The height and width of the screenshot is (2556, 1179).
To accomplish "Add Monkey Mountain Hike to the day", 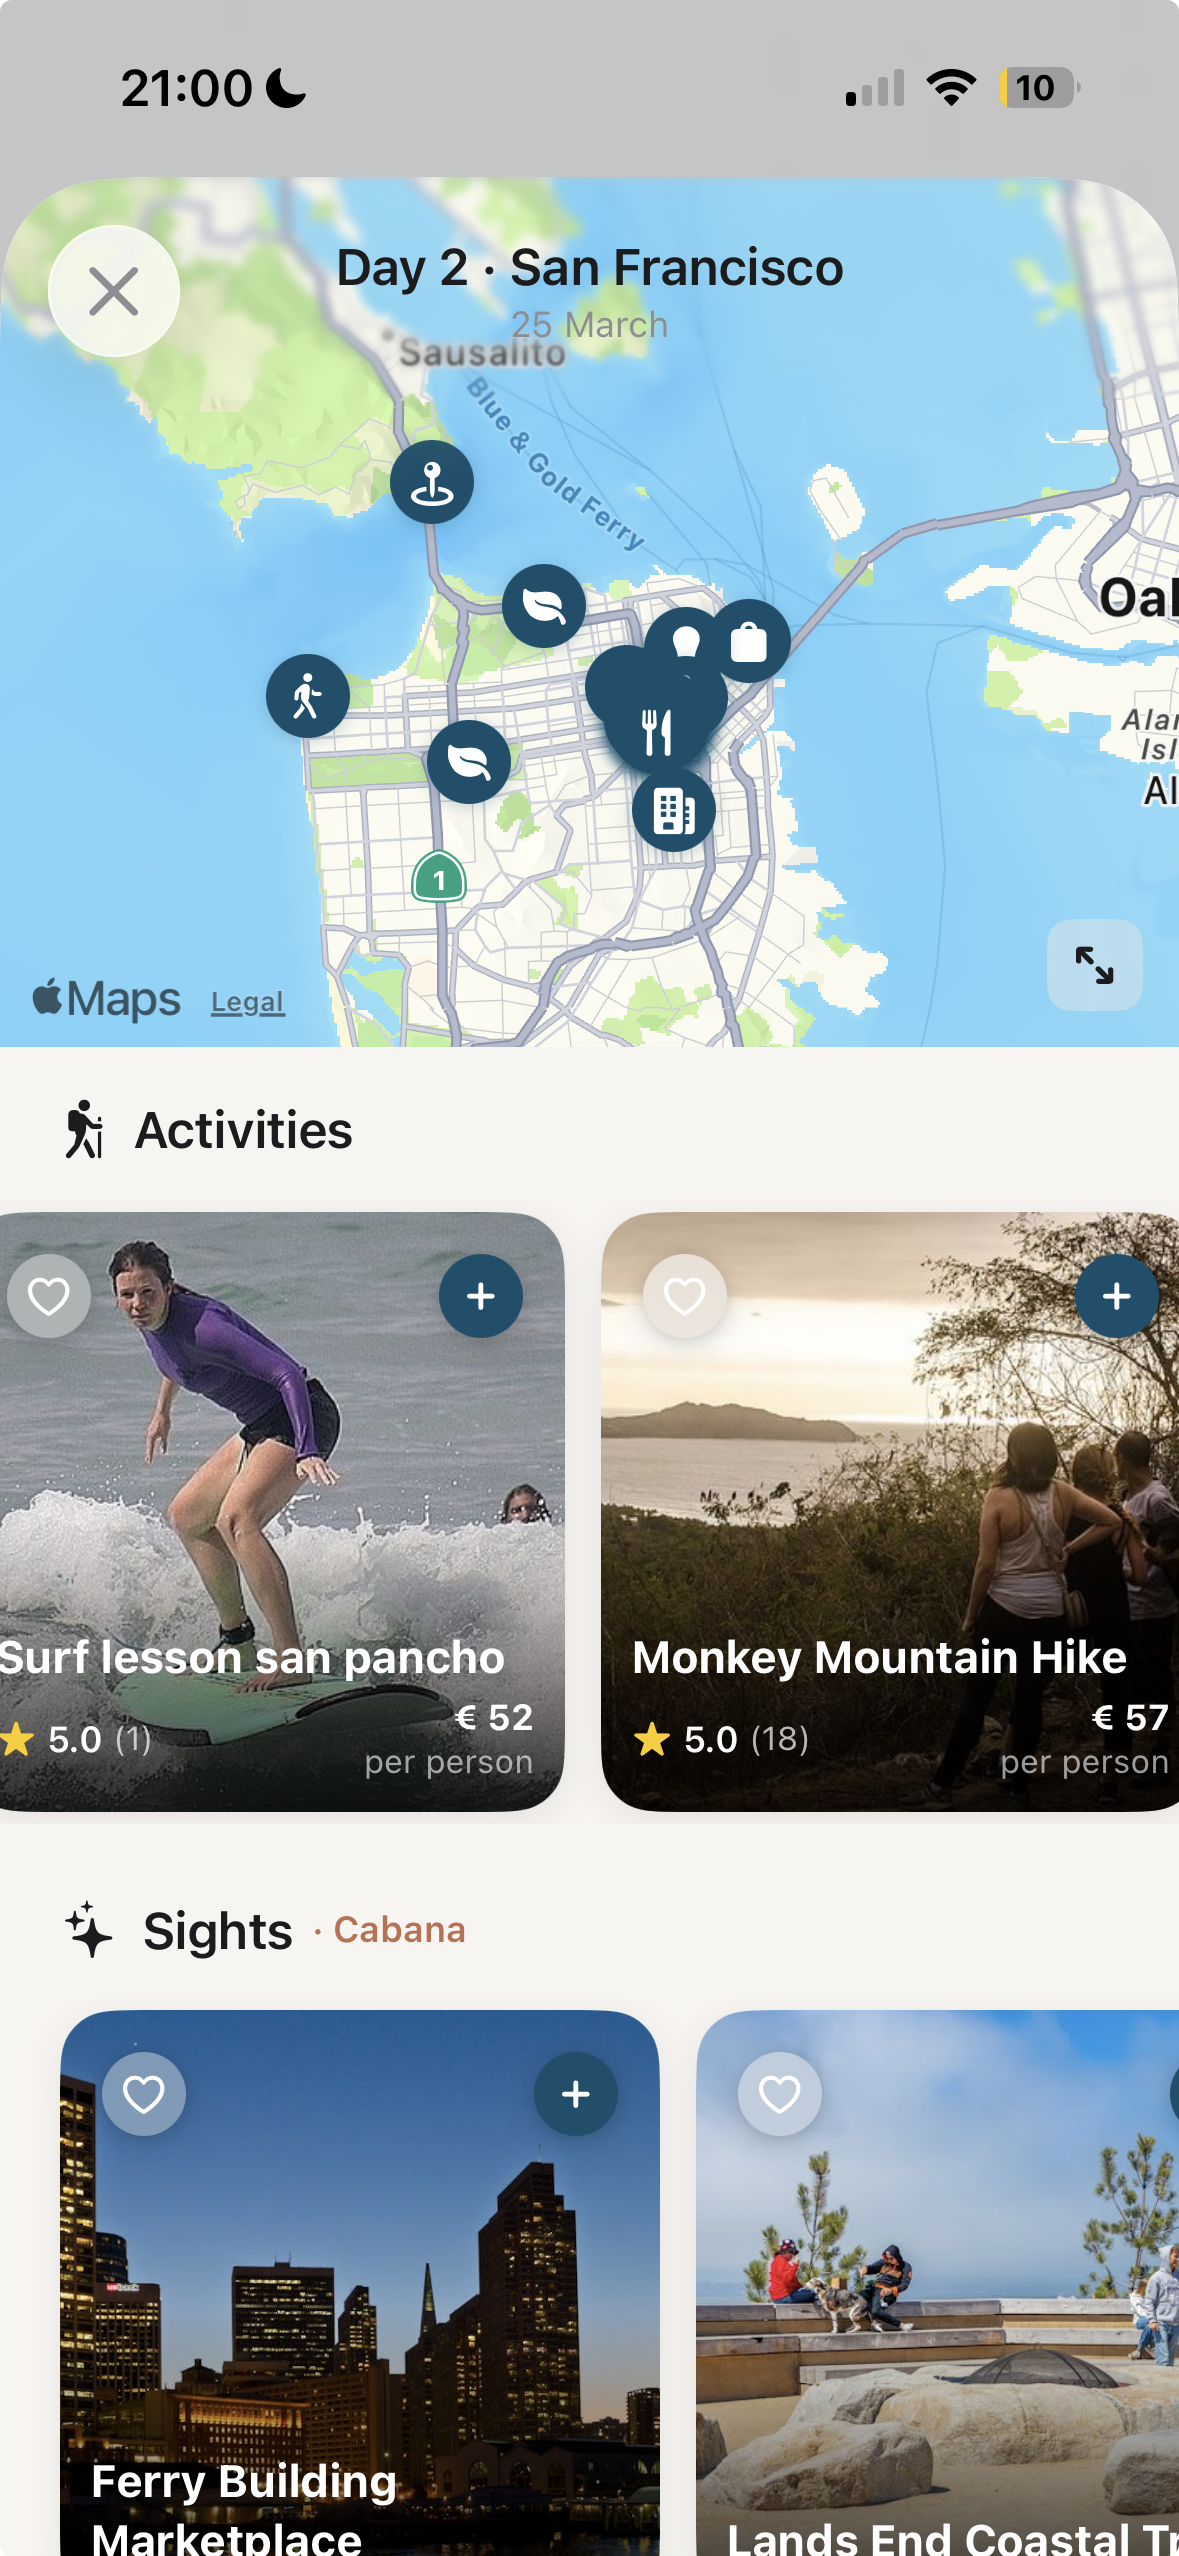I will (x=1117, y=1296).
